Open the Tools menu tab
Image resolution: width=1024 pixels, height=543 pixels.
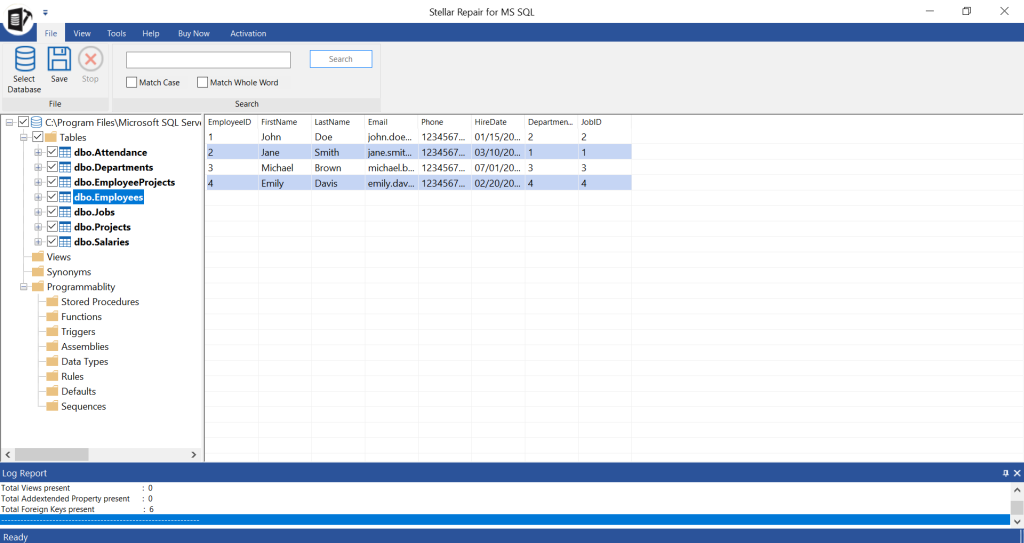click(116, 33)
